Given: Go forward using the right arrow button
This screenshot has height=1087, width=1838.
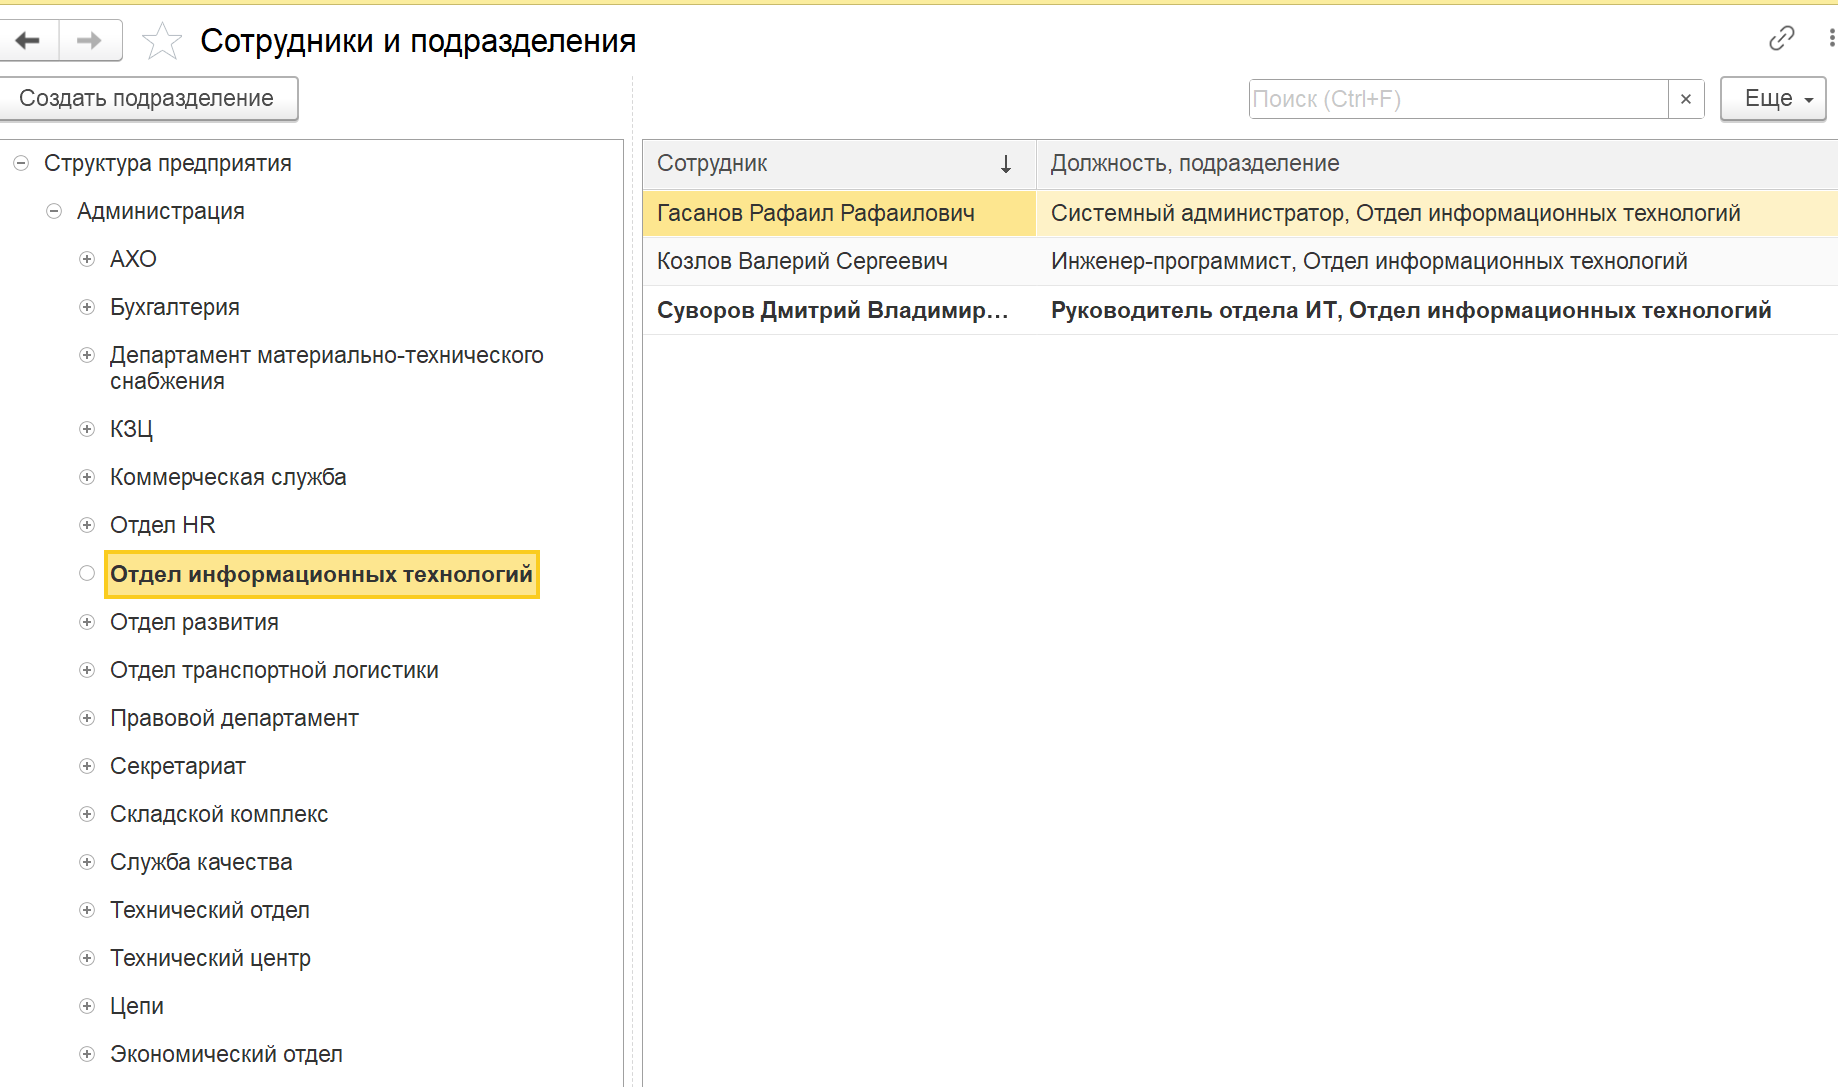Looking at the screenshot, I should 90,41.
